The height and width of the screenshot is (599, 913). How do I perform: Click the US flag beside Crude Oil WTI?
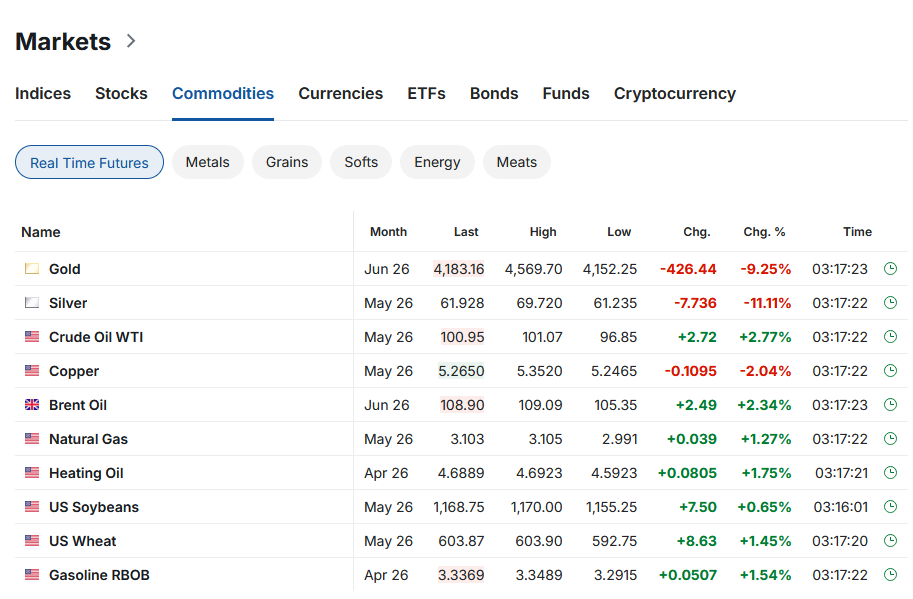pos(32,336)
